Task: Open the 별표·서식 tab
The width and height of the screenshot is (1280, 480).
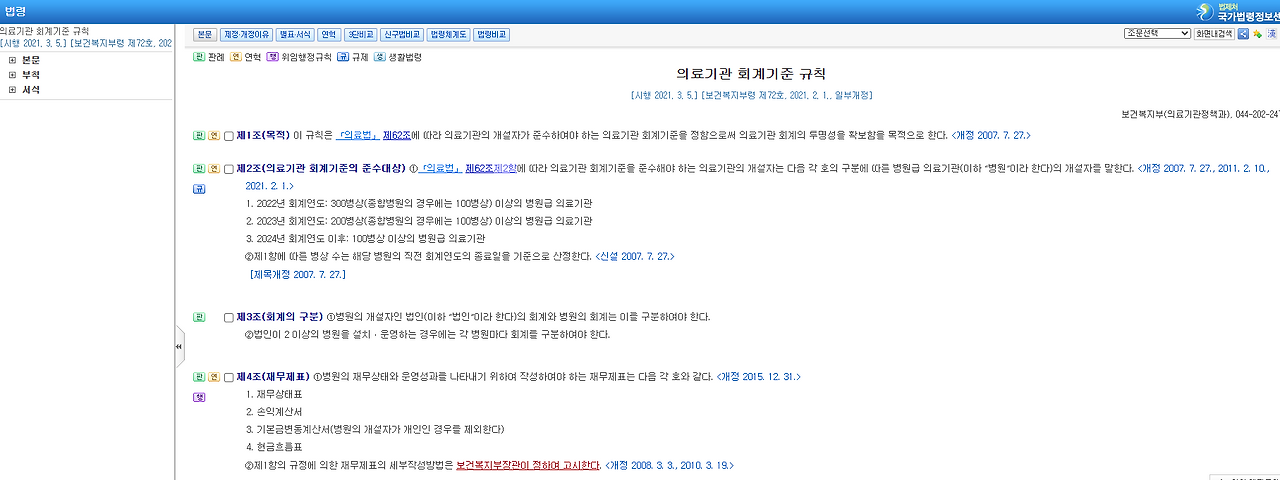Action: (296, 34)
